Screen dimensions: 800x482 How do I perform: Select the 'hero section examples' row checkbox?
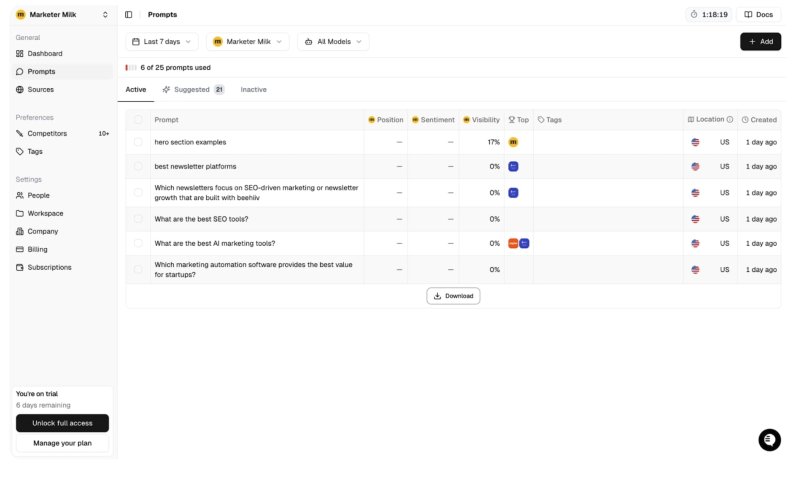click(x=138, y=142)
